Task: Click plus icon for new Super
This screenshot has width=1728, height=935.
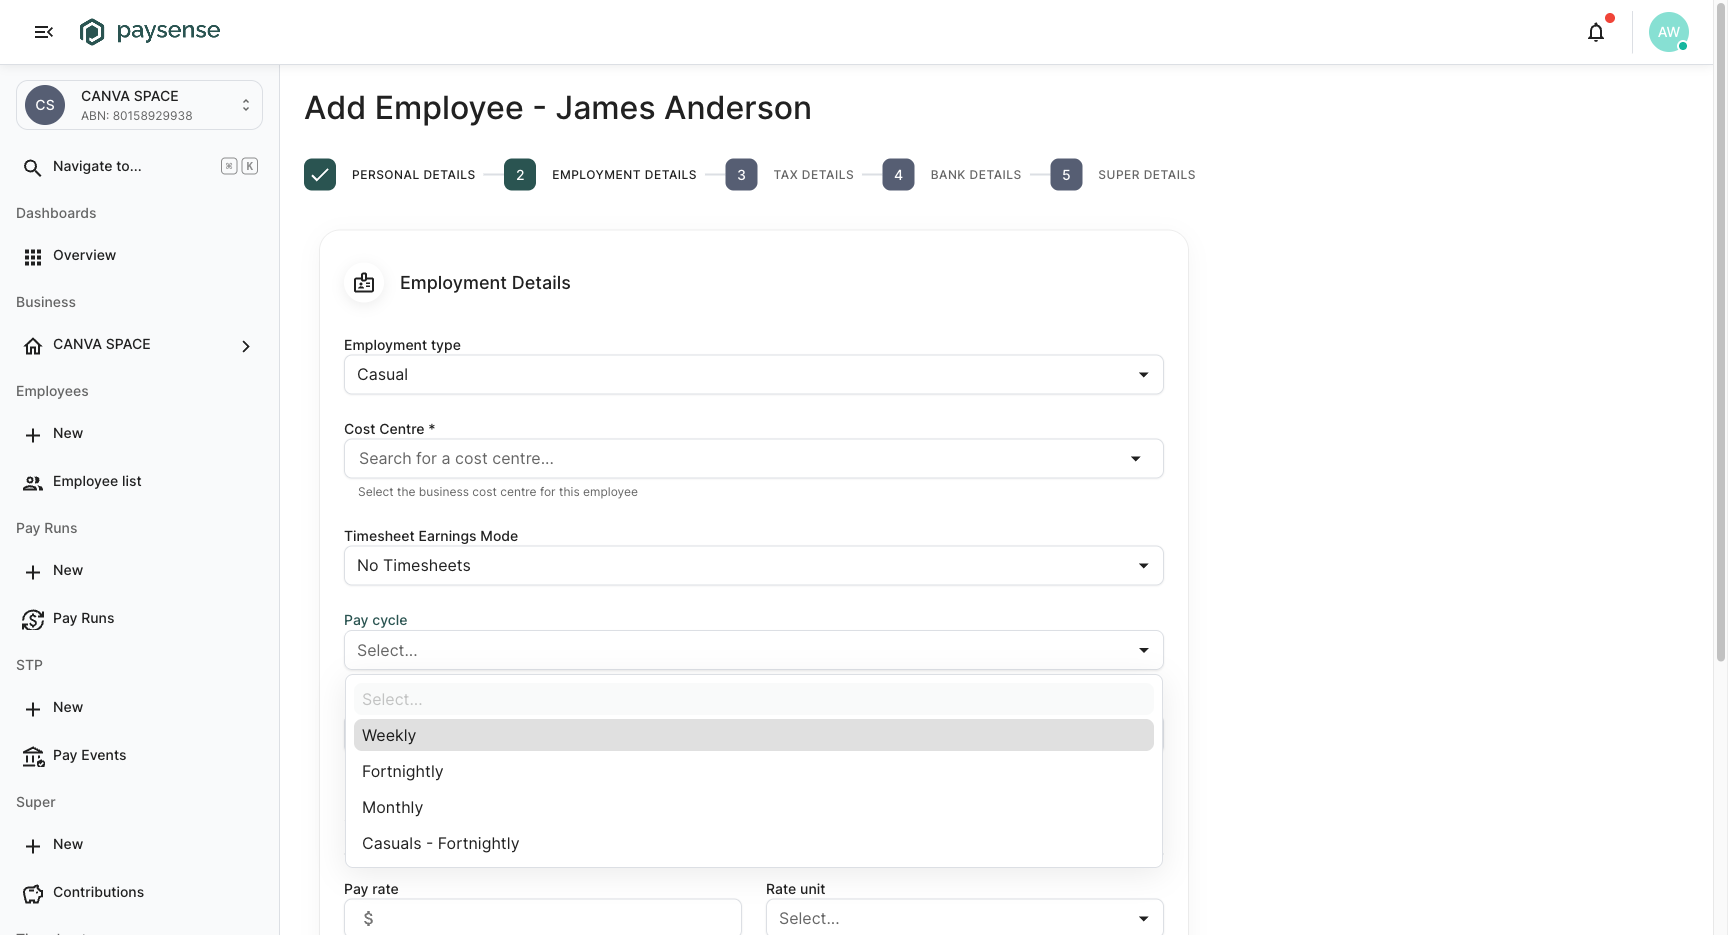Action: 33,846
